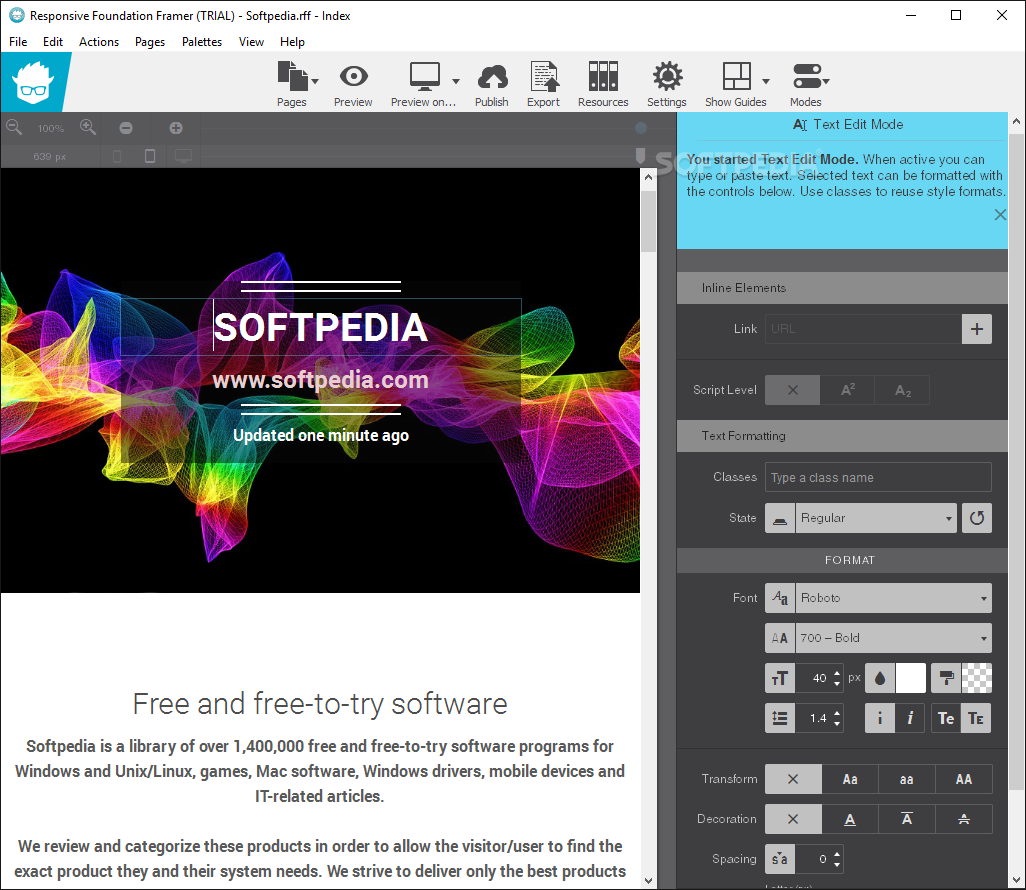Set script level to none (X)

click(792, 390)
